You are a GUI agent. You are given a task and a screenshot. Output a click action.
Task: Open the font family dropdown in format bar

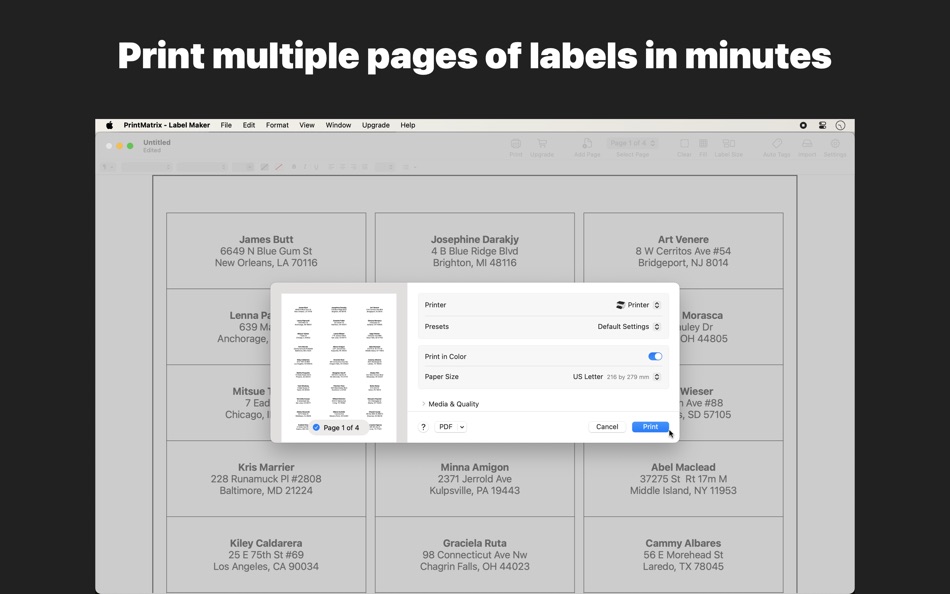click(x=147, y=167)
